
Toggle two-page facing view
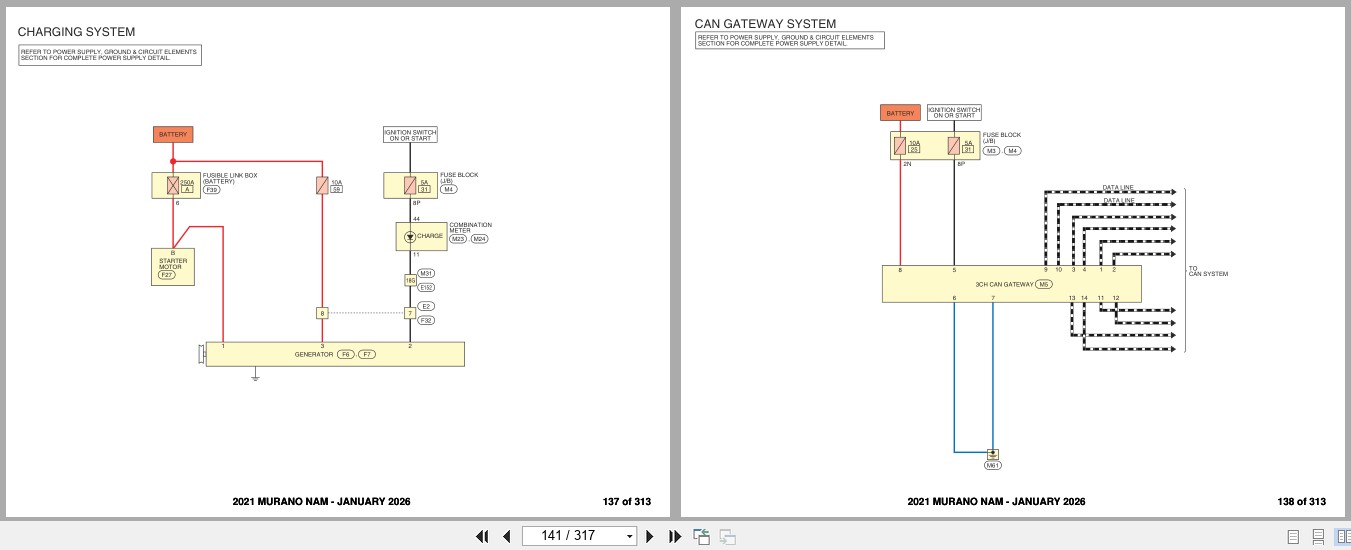tap(1343, 537)
